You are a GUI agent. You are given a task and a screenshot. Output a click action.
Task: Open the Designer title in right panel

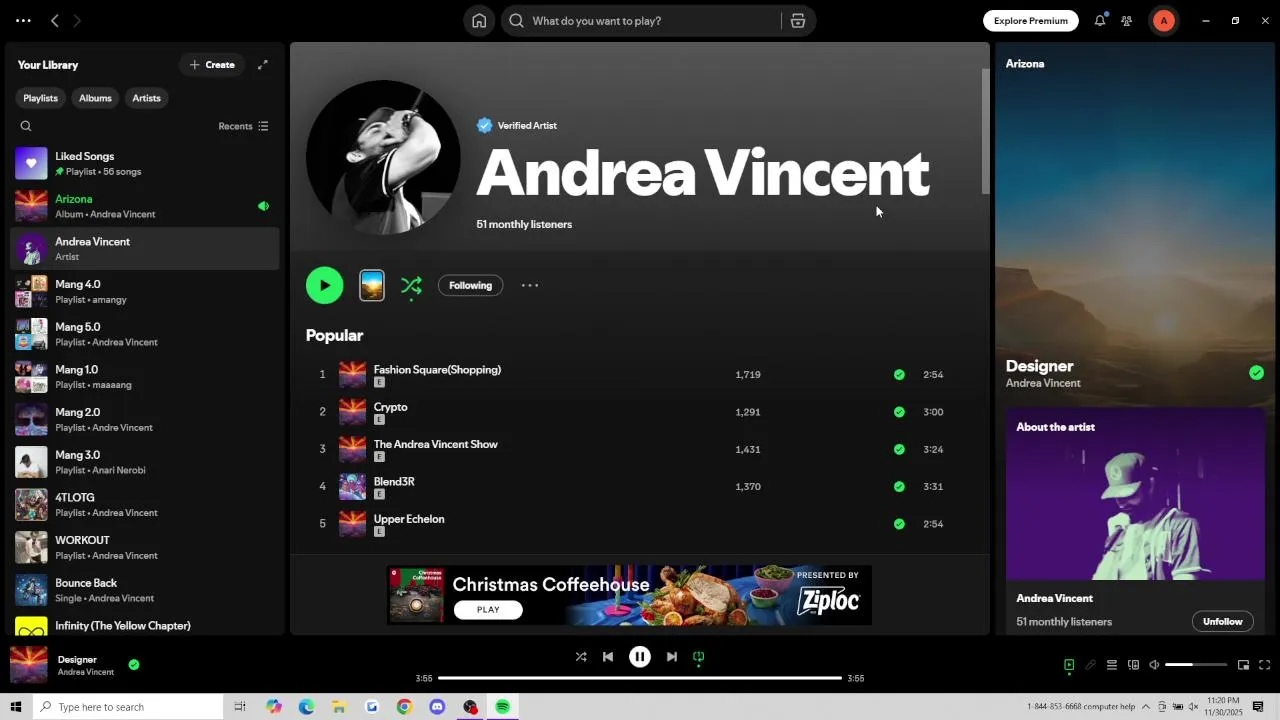click(x=1039, y=366)
